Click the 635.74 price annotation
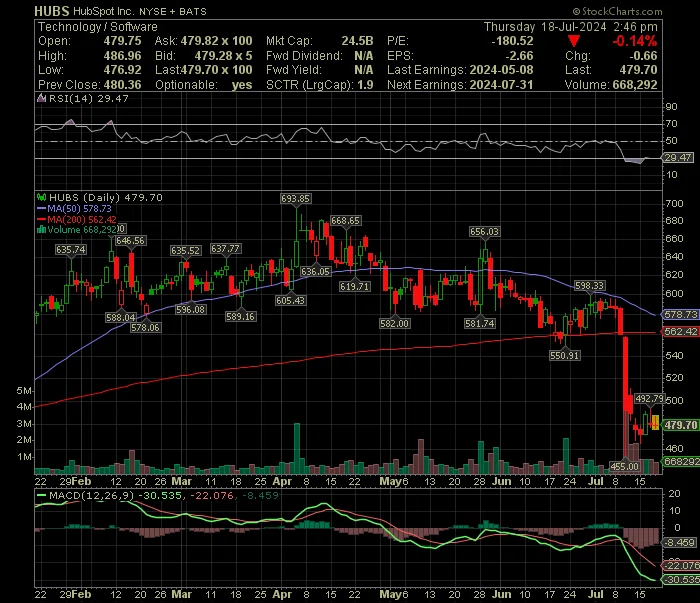 71,250
